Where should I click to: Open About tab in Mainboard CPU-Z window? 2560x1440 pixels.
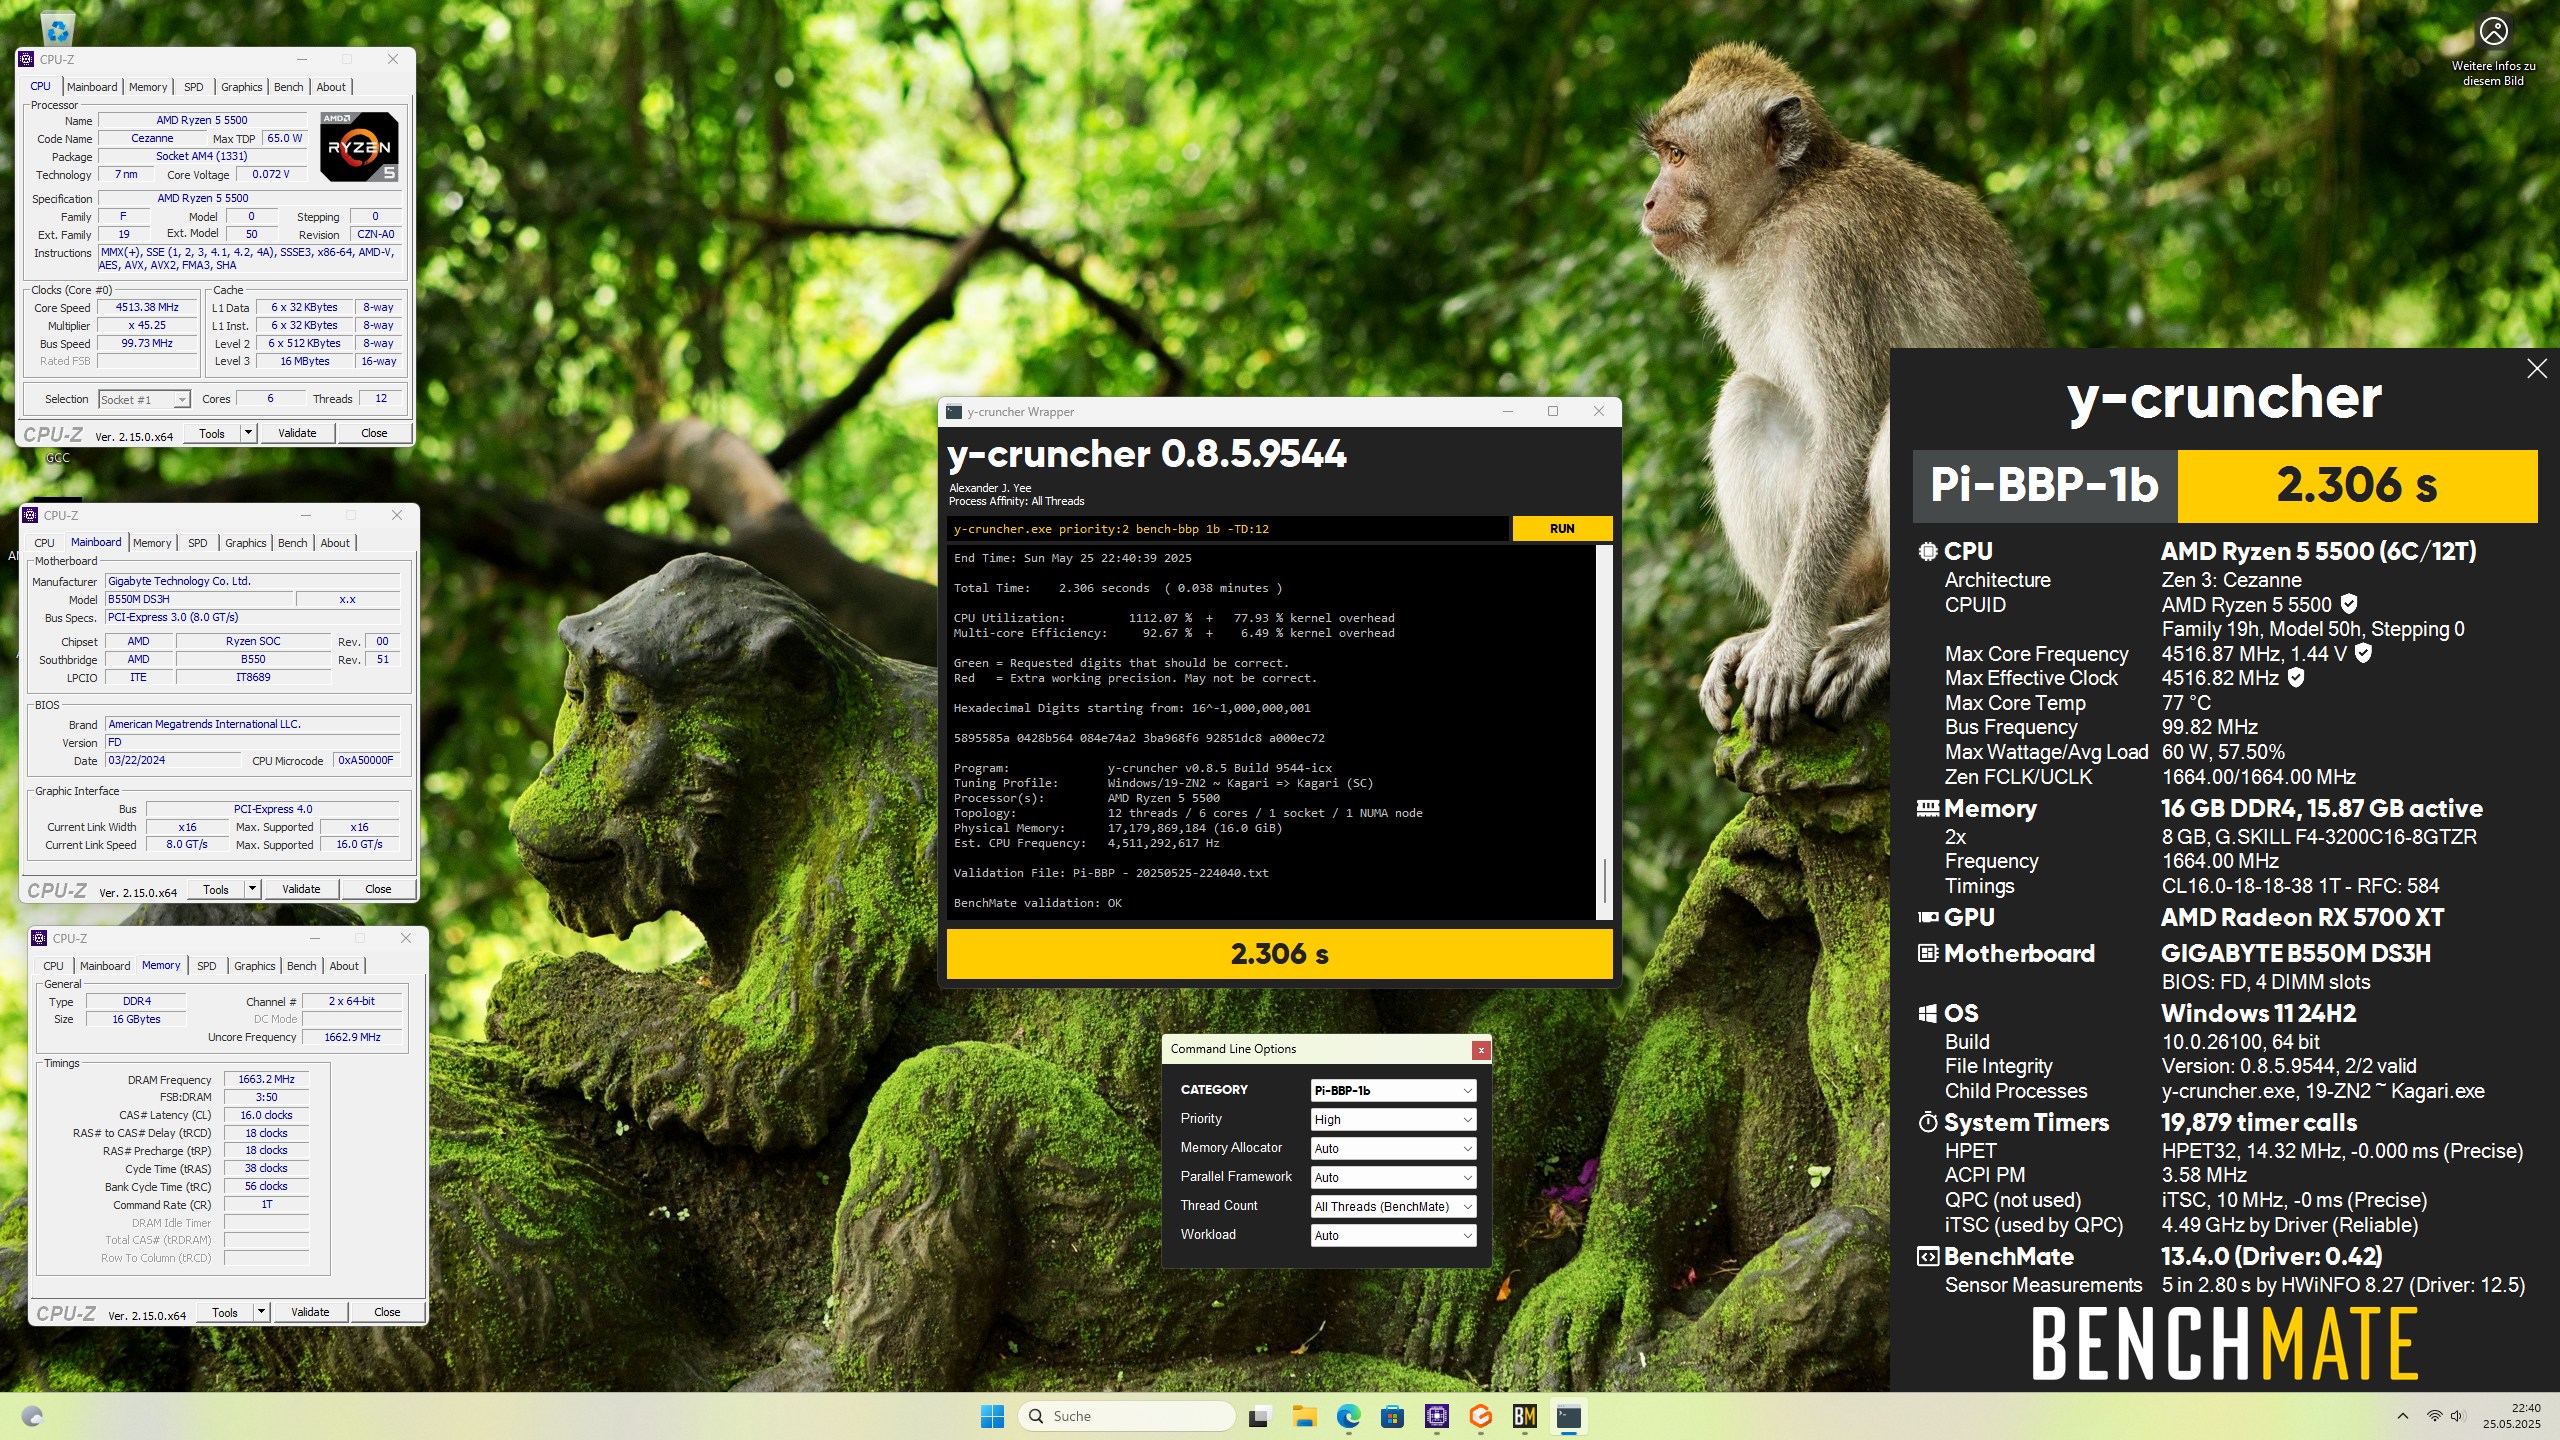click(335, 543)
